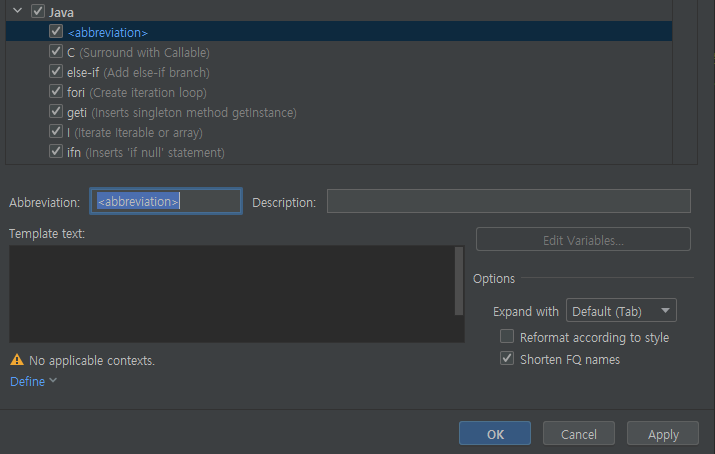This screenshot has height=454, width=715.
Task: Select fori (Create iteration loop) row
Action: pos(339,92)
